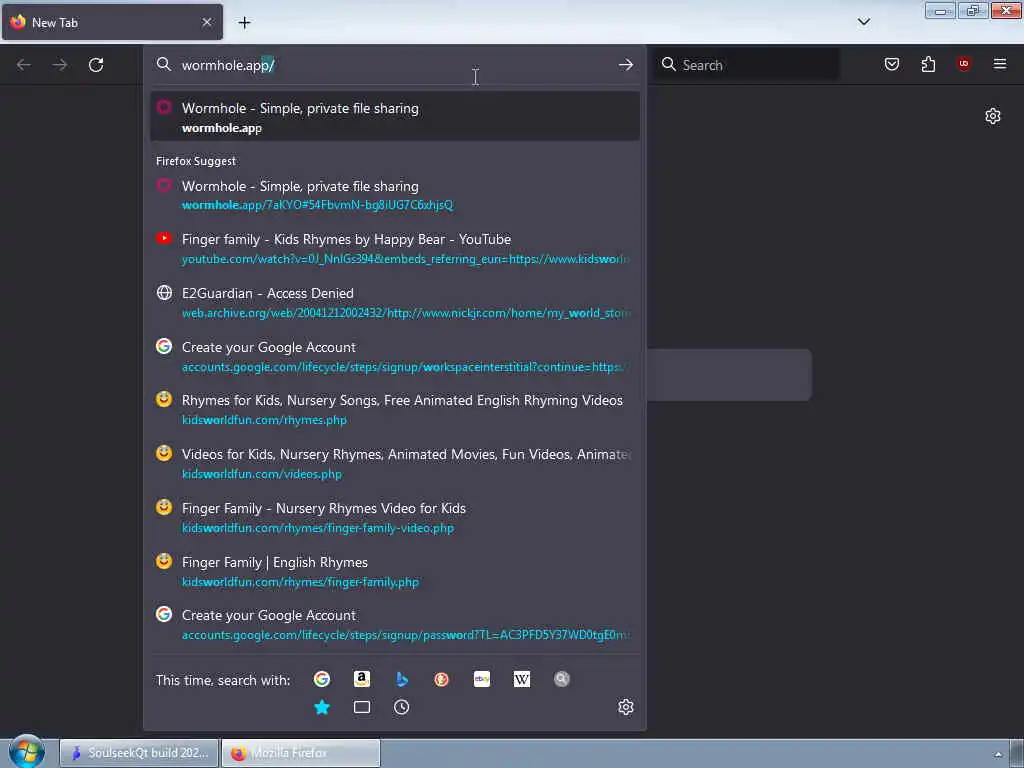Select top result wormhole.app
Viewport: 1024px width, 768px height.
pos(394,117)
